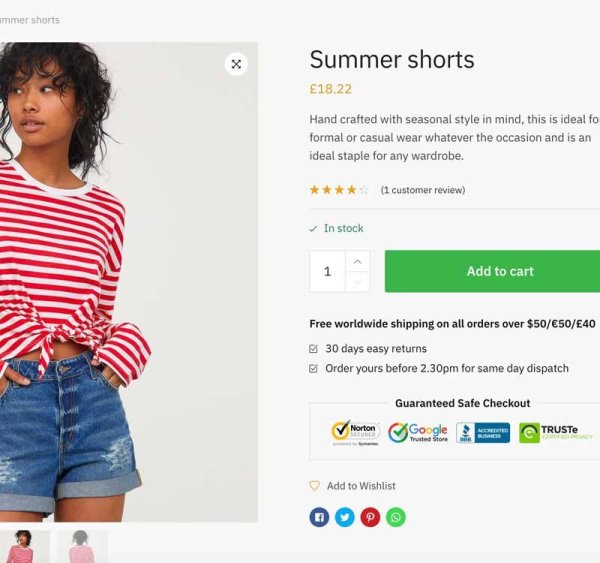
Task: Click the Google Trusted Store badge
Action: point(418,433)
